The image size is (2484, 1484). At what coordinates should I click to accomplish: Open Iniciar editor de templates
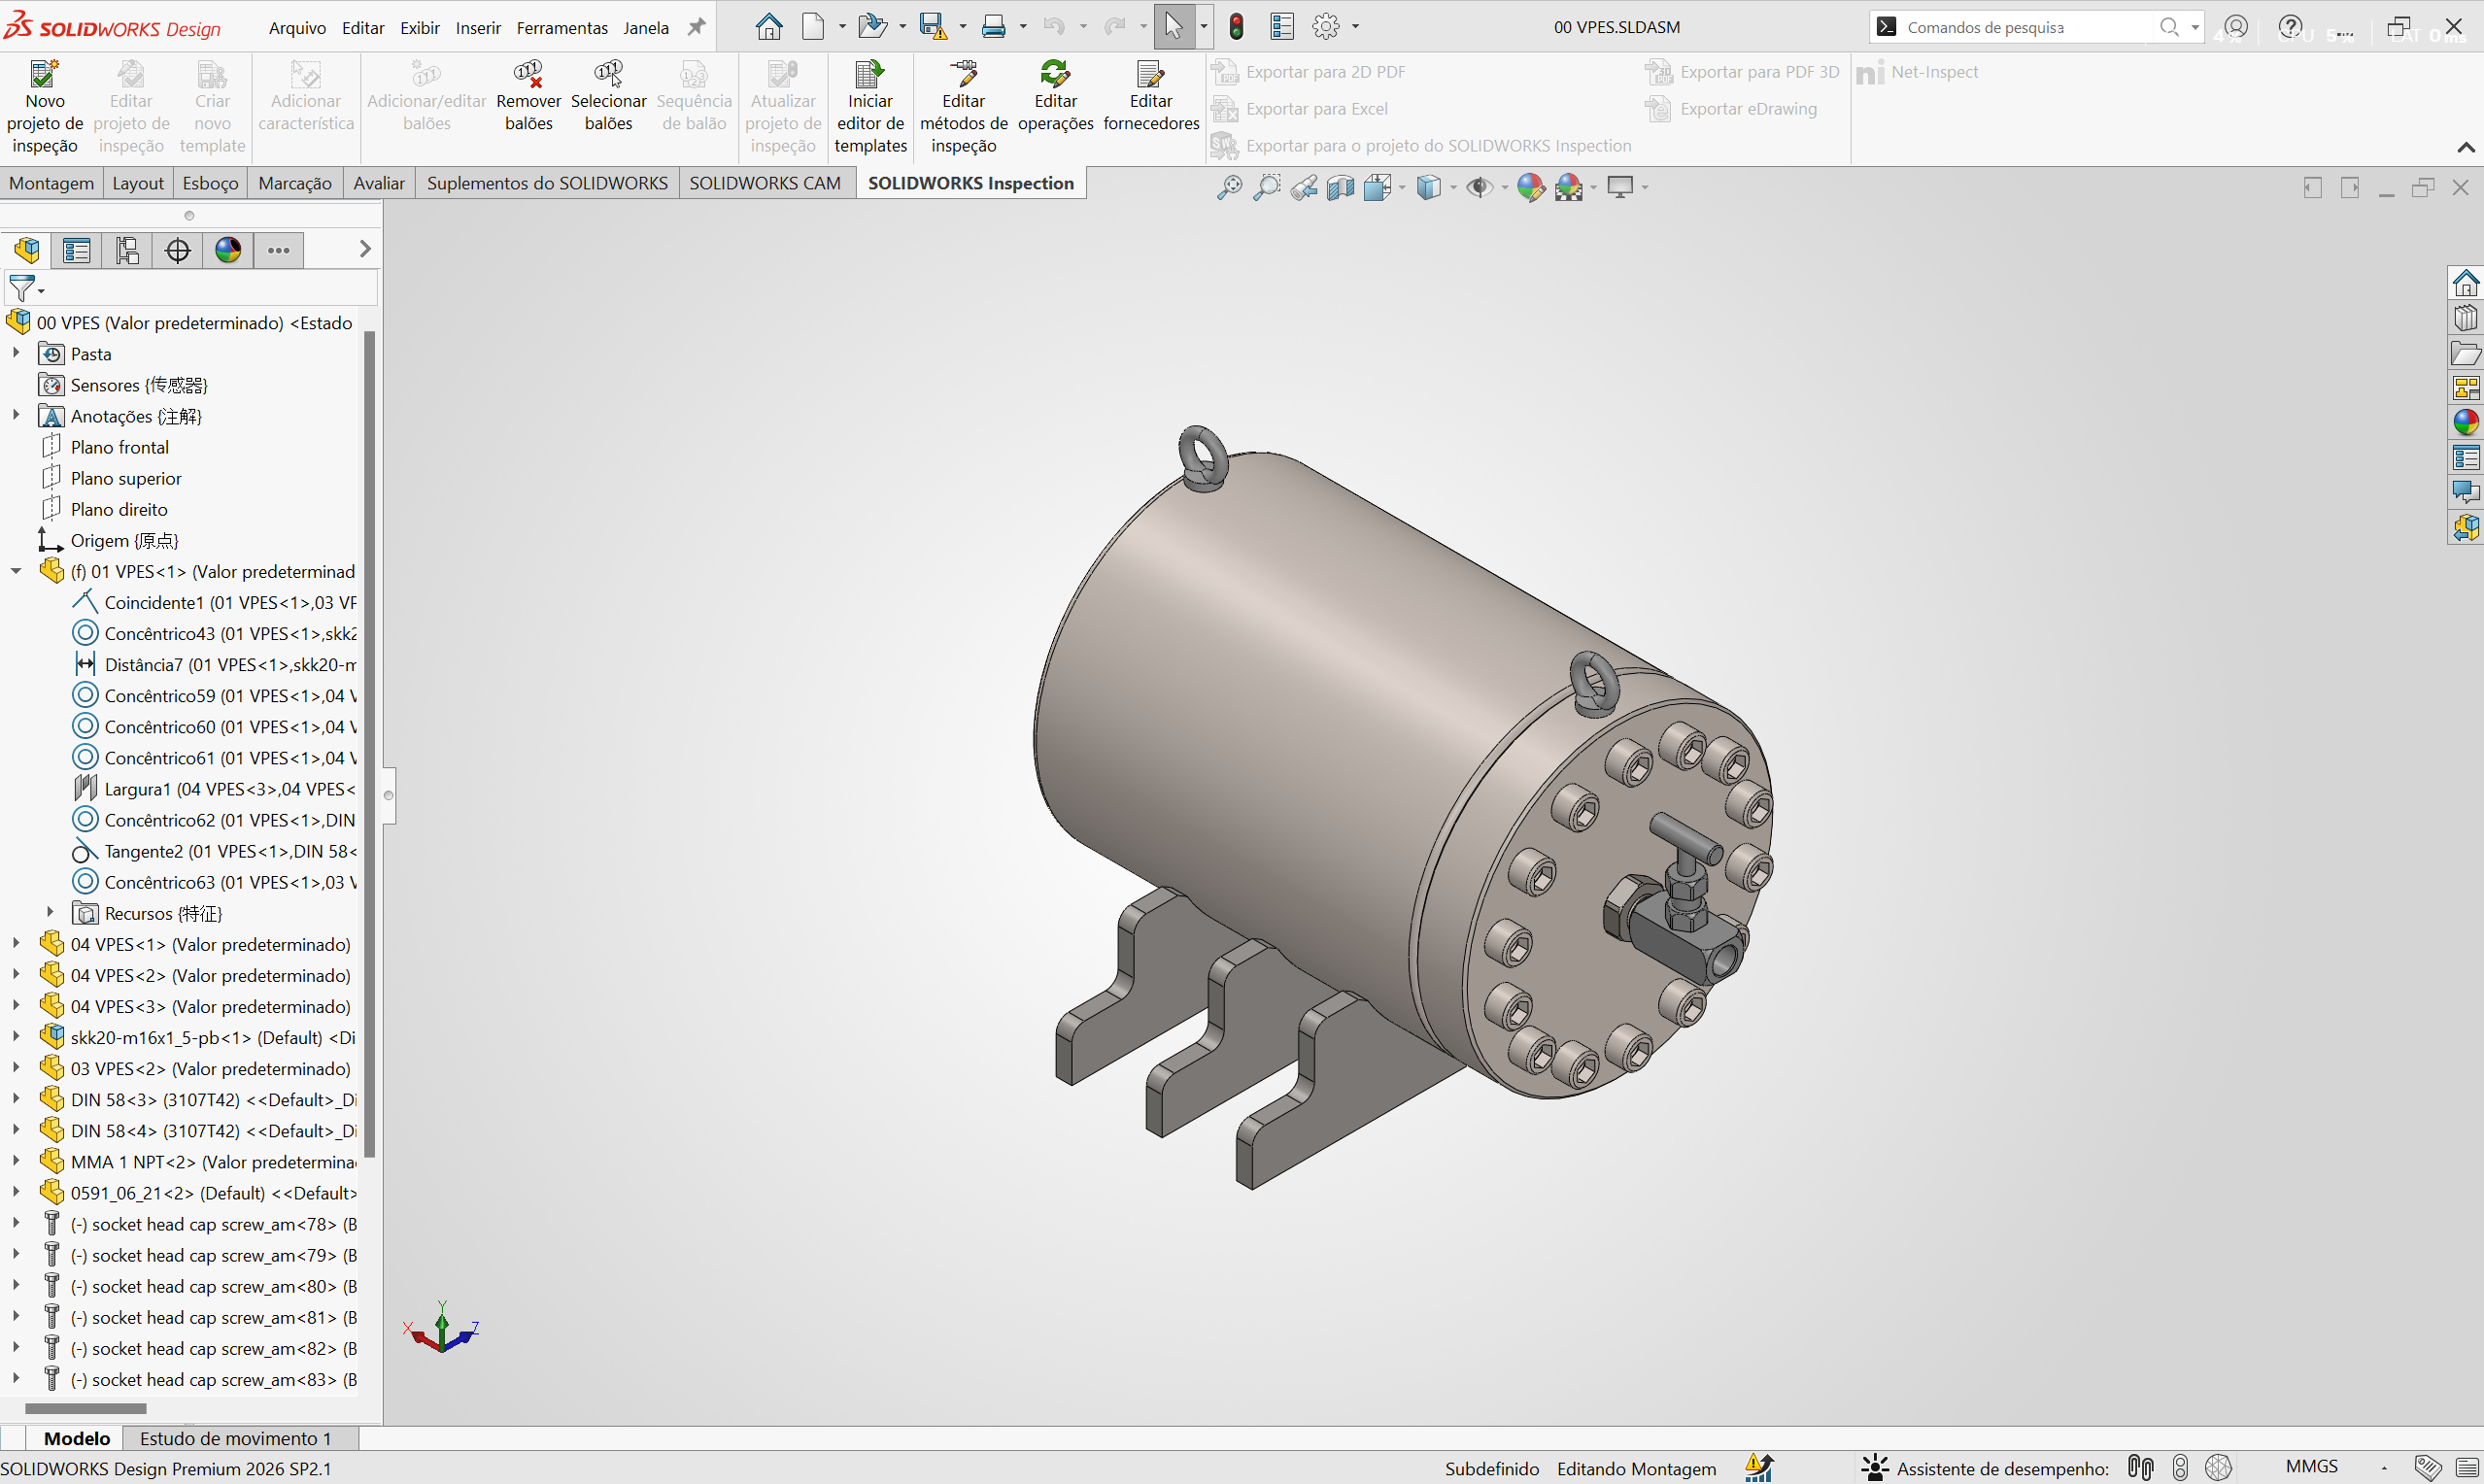pyautogui.click(x=870, y=107)
